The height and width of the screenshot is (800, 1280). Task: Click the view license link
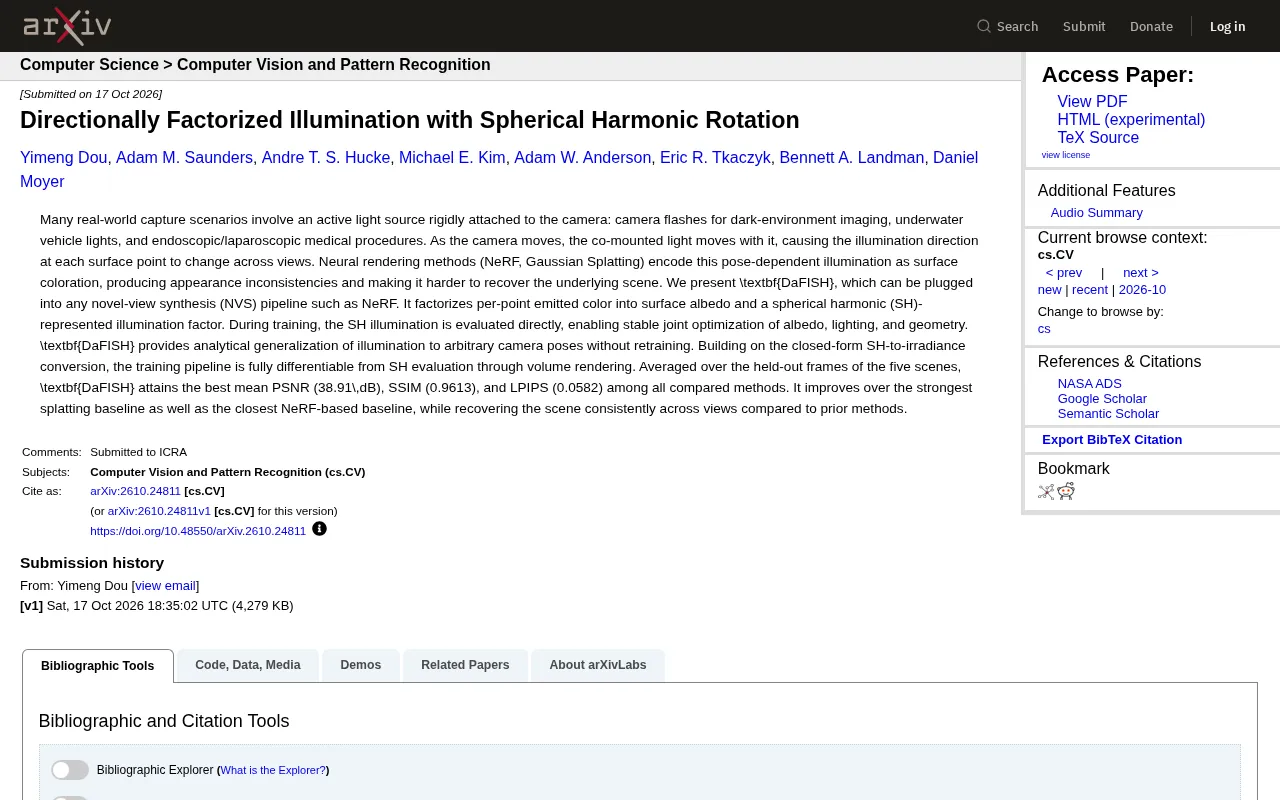tap(1066, 155)
